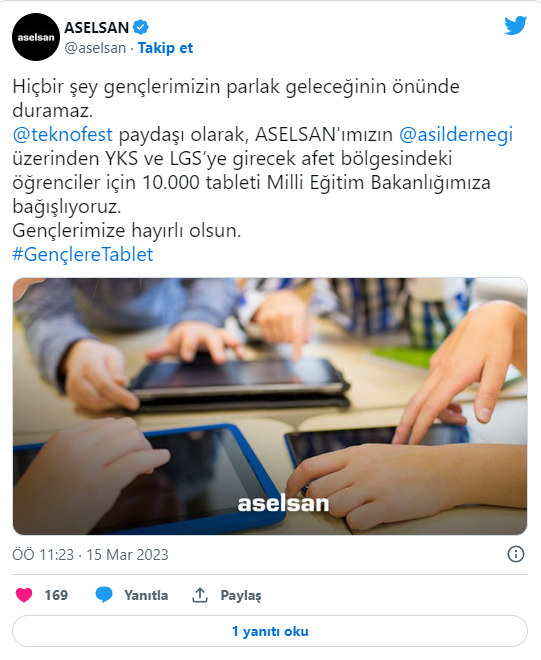Viewport: 541px width, 660px height.
Task: Click the verified badge next to ASELSAN
Action: point(141,27)
